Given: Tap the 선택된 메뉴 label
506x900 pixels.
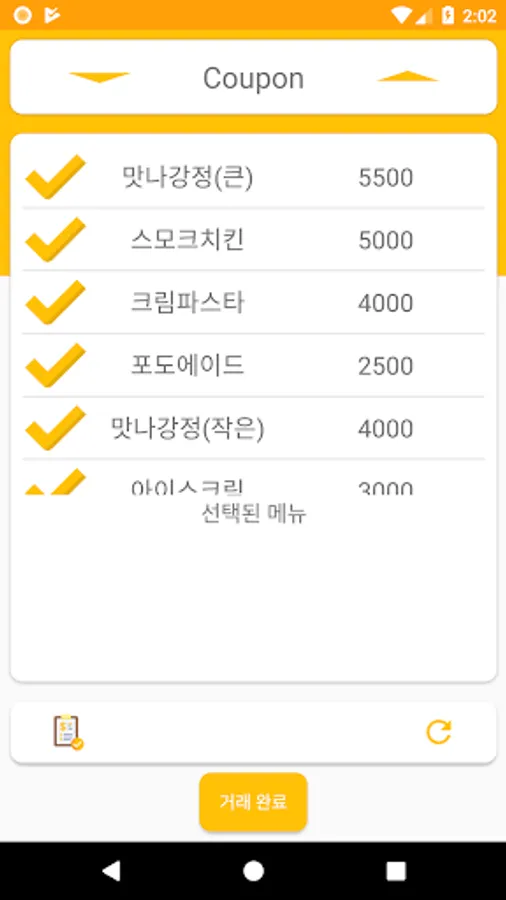Looking at the screenshot, I should point(254,514).
